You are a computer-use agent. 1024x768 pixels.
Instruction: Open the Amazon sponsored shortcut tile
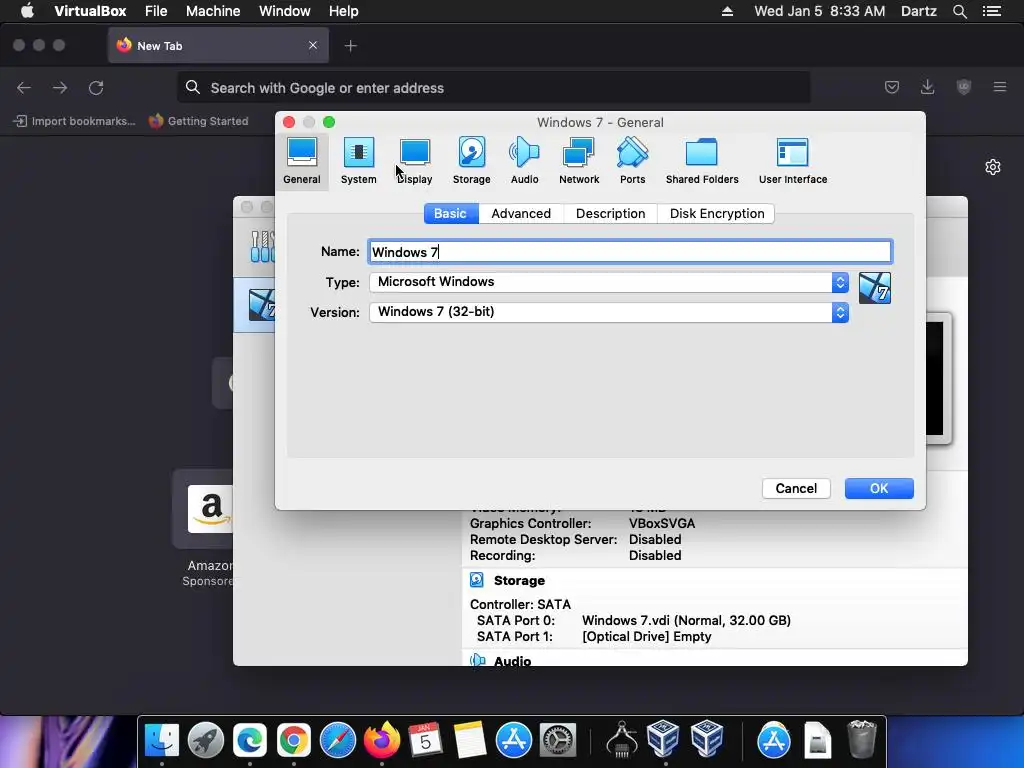tap(210, 509)
